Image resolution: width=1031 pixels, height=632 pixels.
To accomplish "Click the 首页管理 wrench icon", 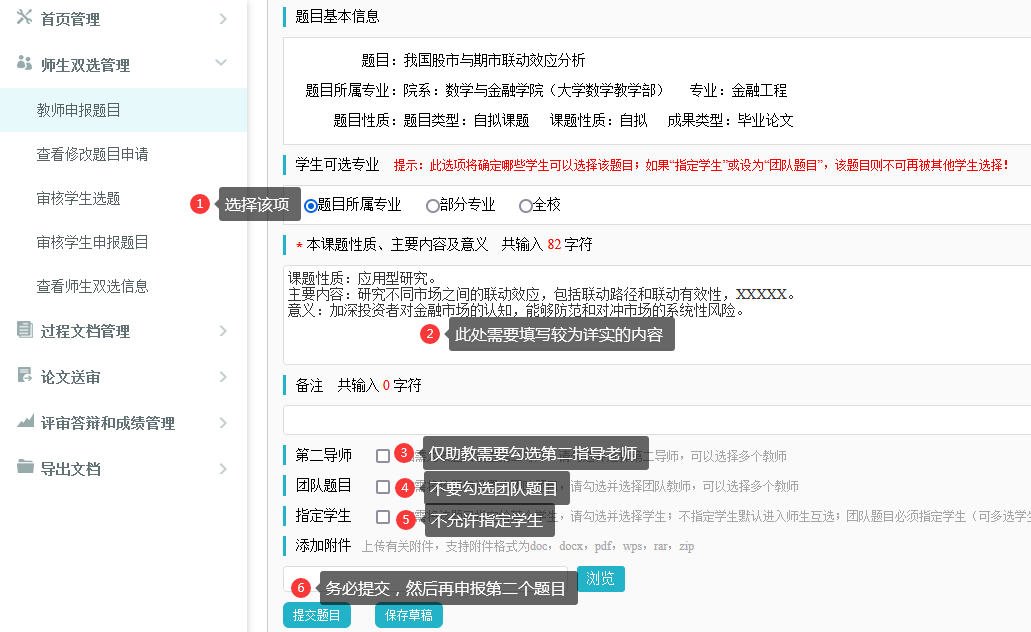I will tap(25, 19).
